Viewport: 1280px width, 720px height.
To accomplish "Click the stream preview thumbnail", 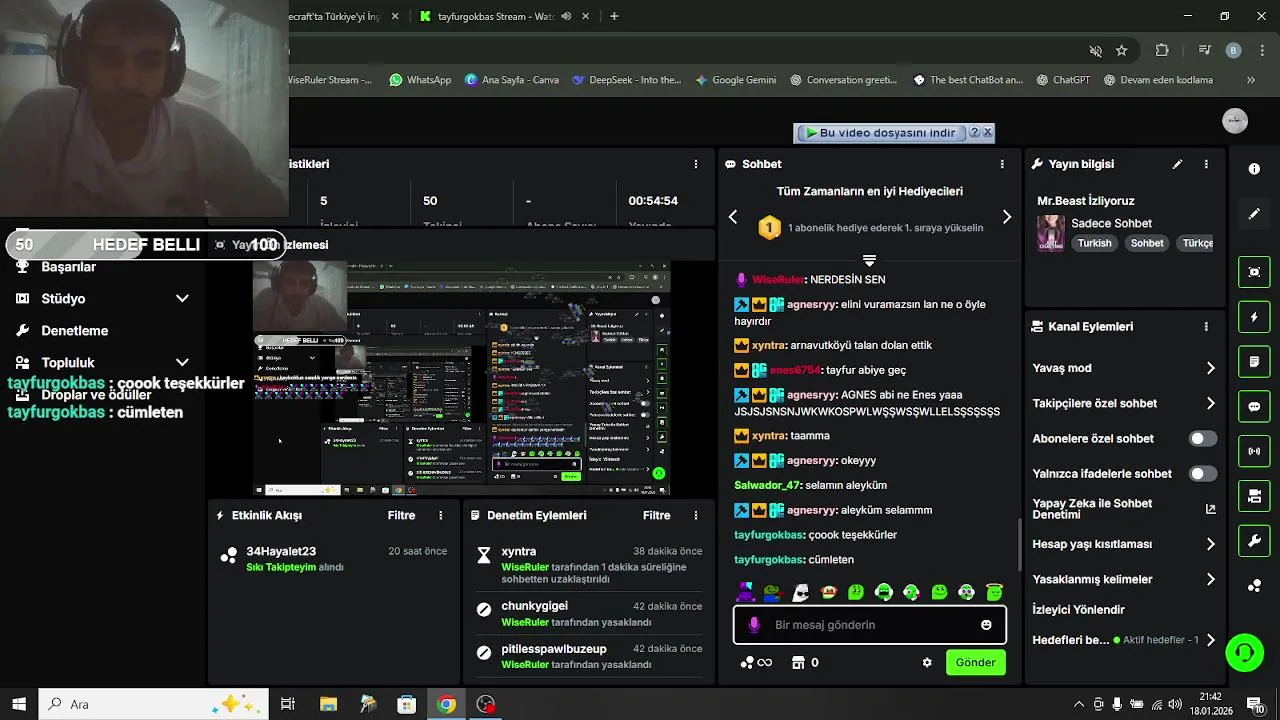I will click(462, 378).
